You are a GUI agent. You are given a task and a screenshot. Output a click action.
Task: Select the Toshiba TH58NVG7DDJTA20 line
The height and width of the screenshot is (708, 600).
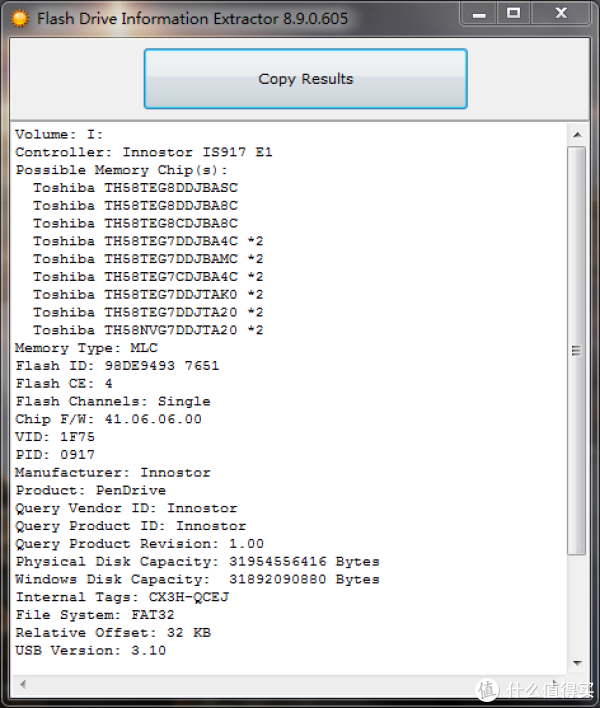148,330
